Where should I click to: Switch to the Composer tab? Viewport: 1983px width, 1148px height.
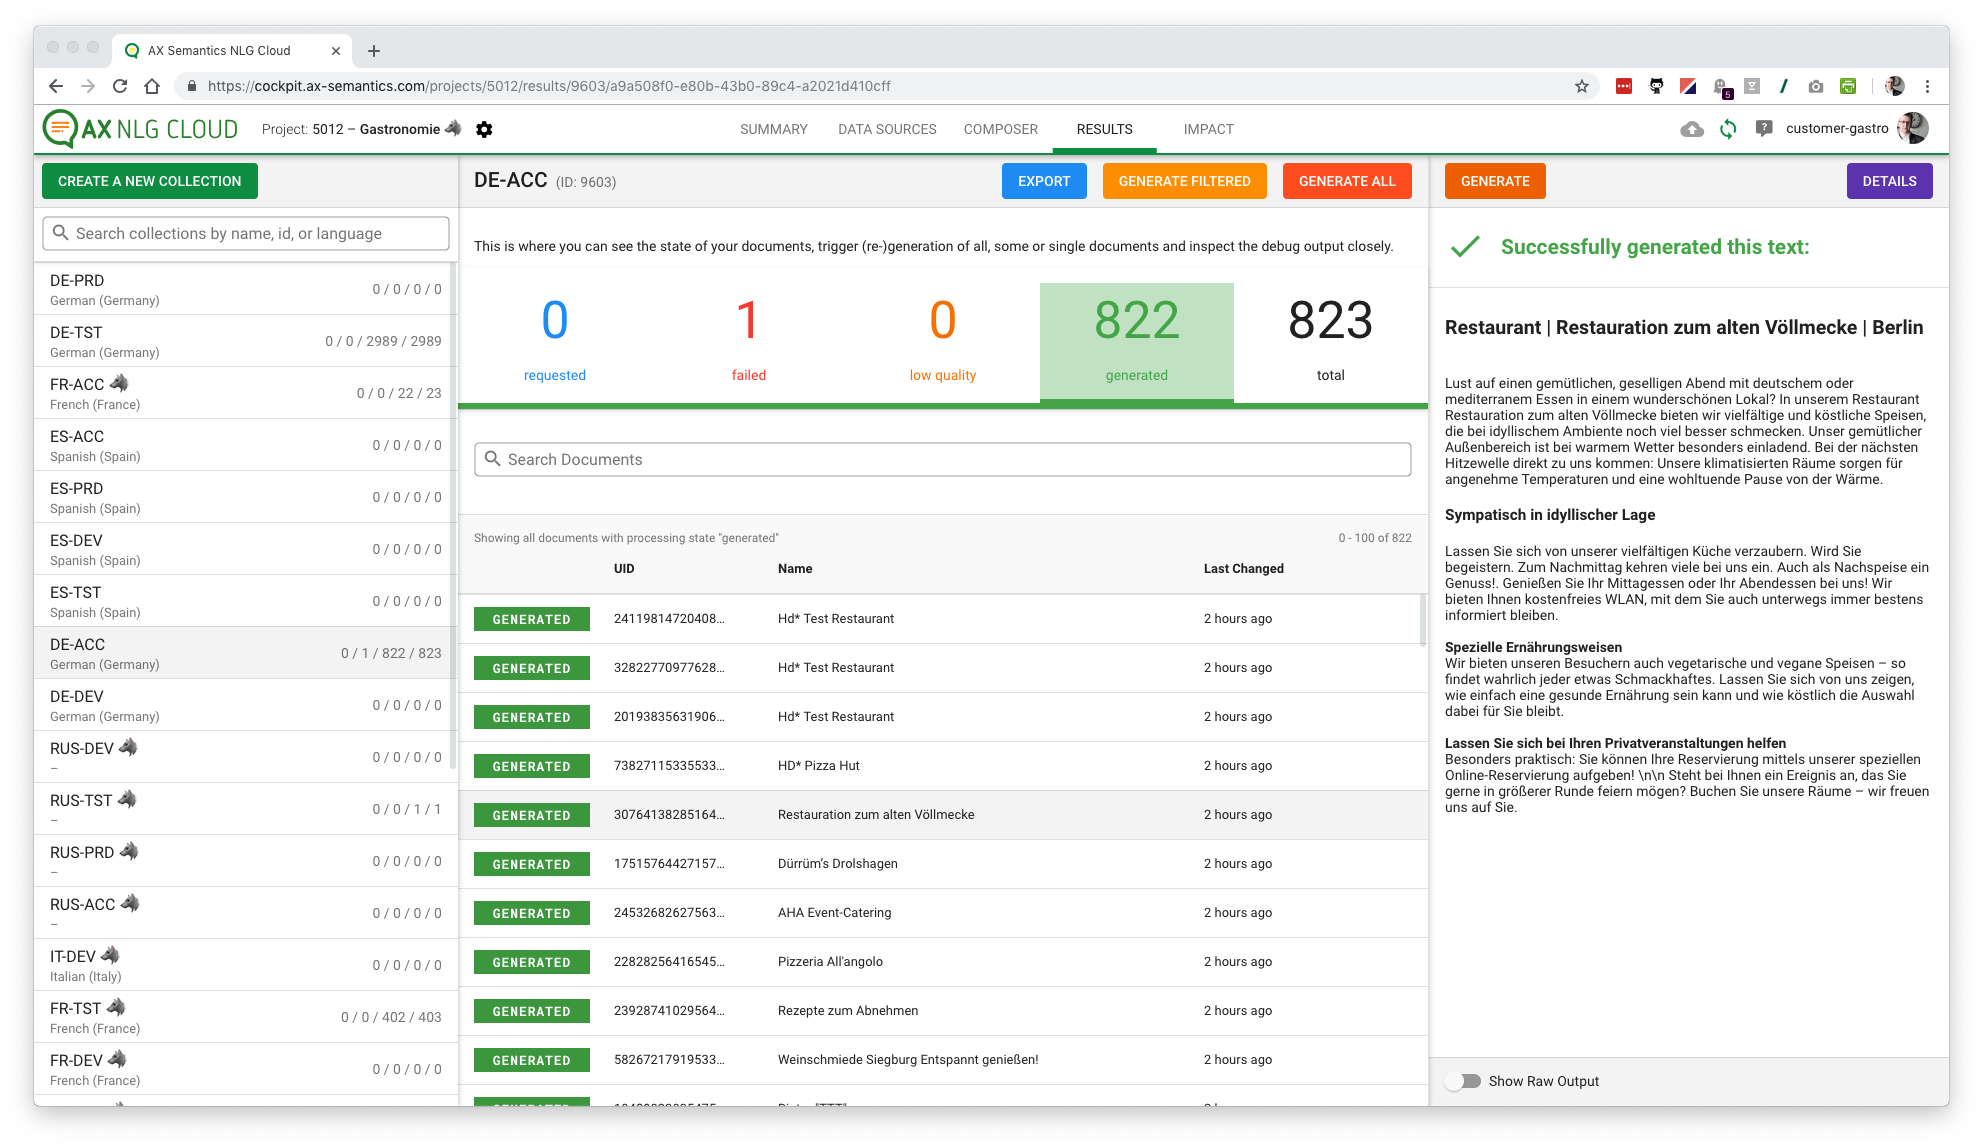click(1000, 129)
